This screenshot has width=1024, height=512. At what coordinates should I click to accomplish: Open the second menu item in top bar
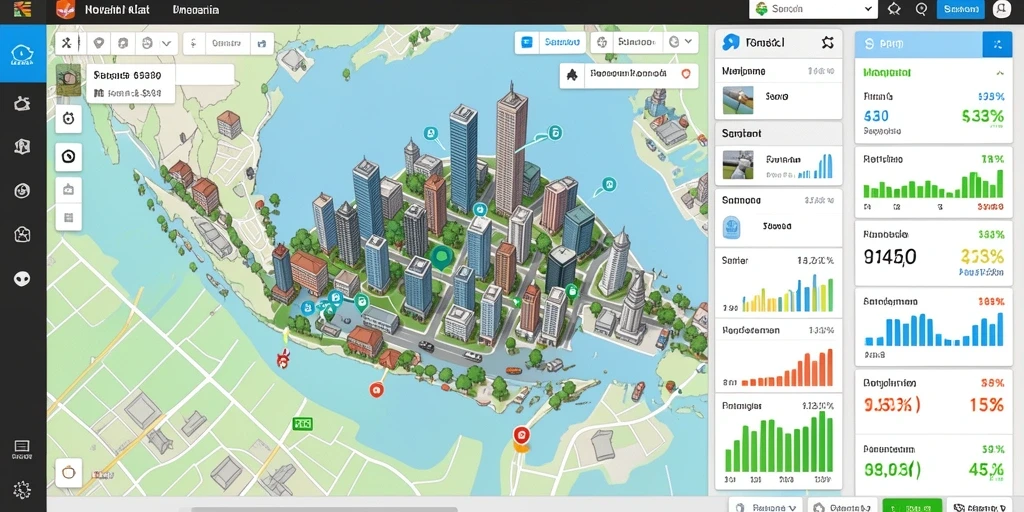point(195,10)
